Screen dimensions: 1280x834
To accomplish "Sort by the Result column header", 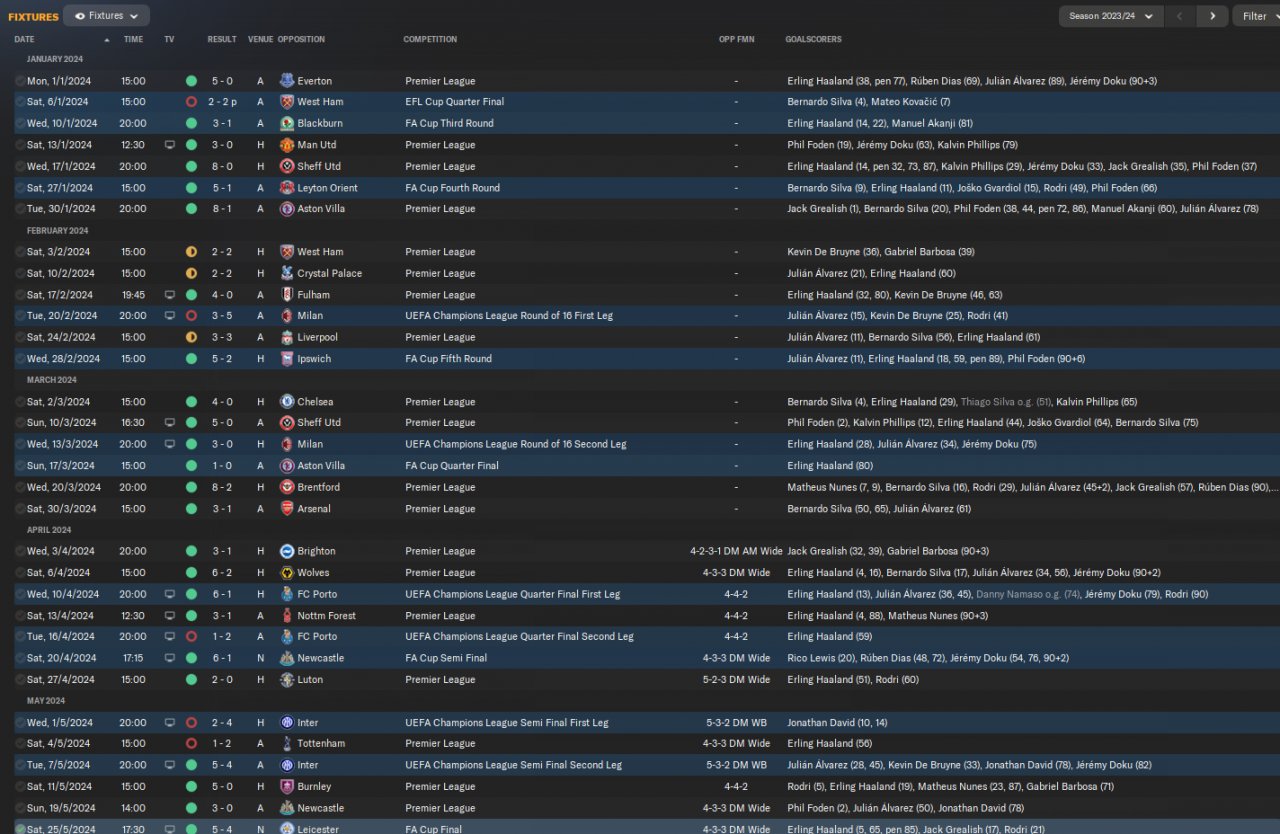I will click(222, 40).
